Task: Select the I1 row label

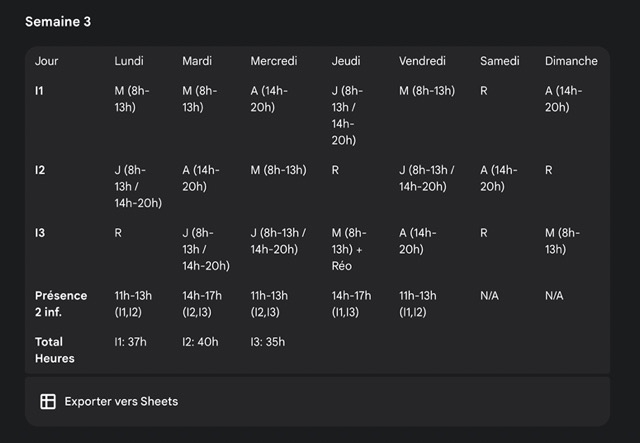Action: point(40,91)
